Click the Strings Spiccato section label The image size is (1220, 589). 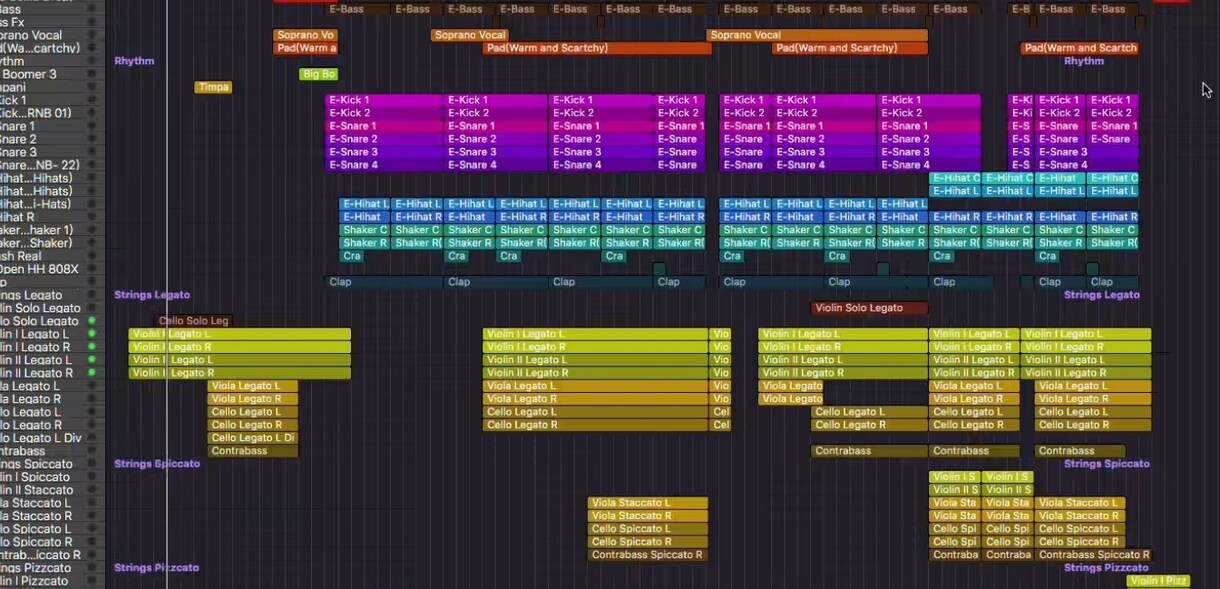tap(157, 463)
